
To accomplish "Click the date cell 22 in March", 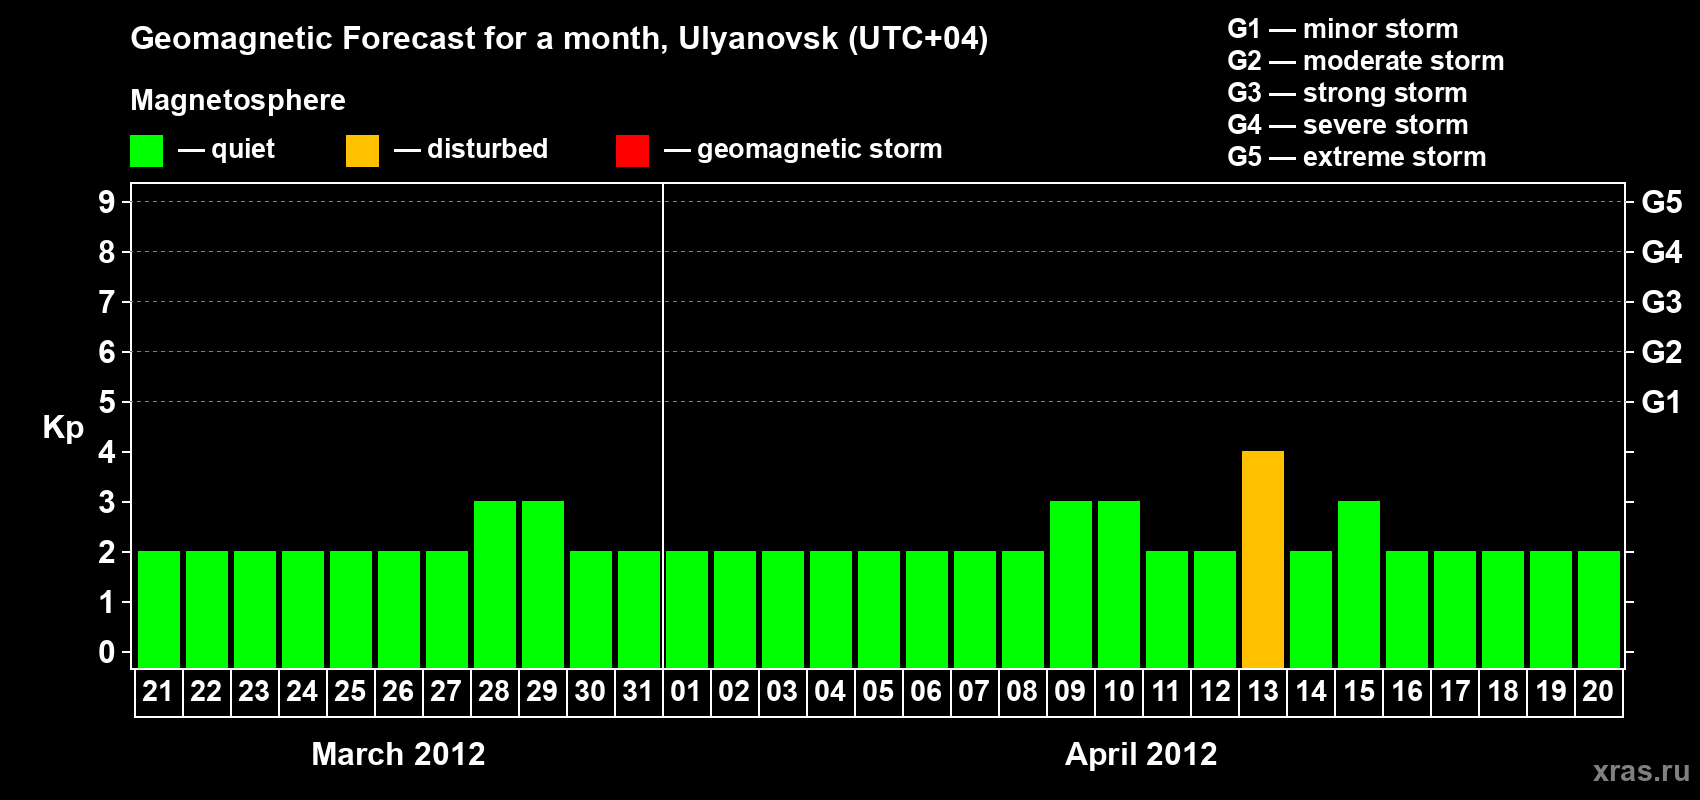I will 207,692.
